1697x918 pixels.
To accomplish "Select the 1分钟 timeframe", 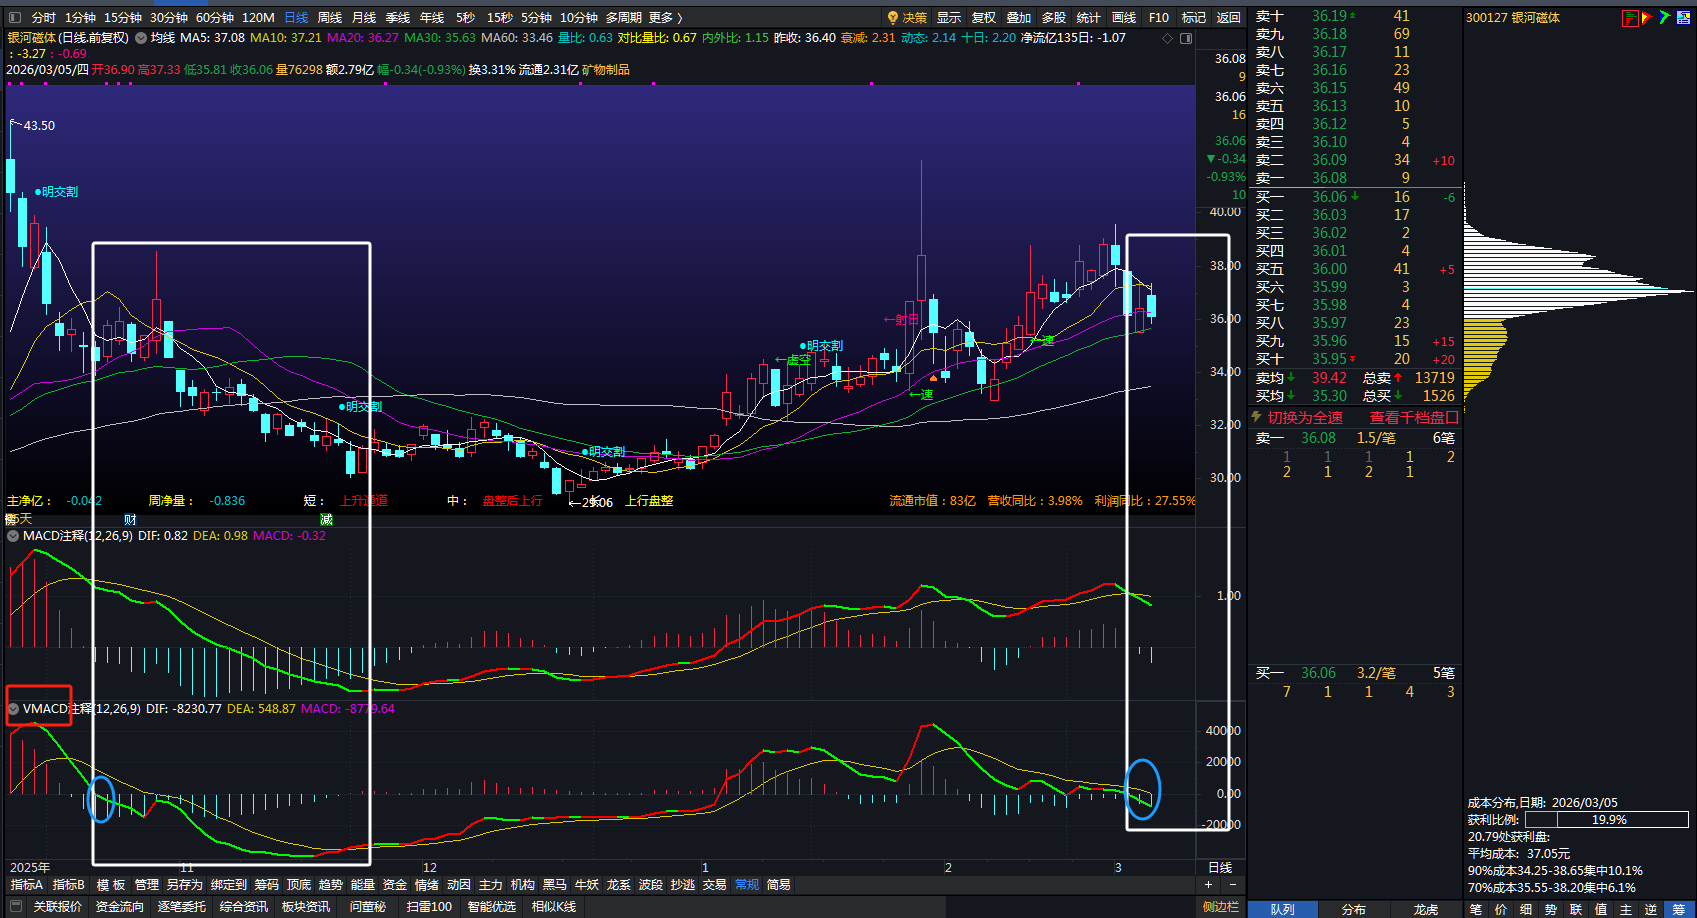I will point(81,17).
